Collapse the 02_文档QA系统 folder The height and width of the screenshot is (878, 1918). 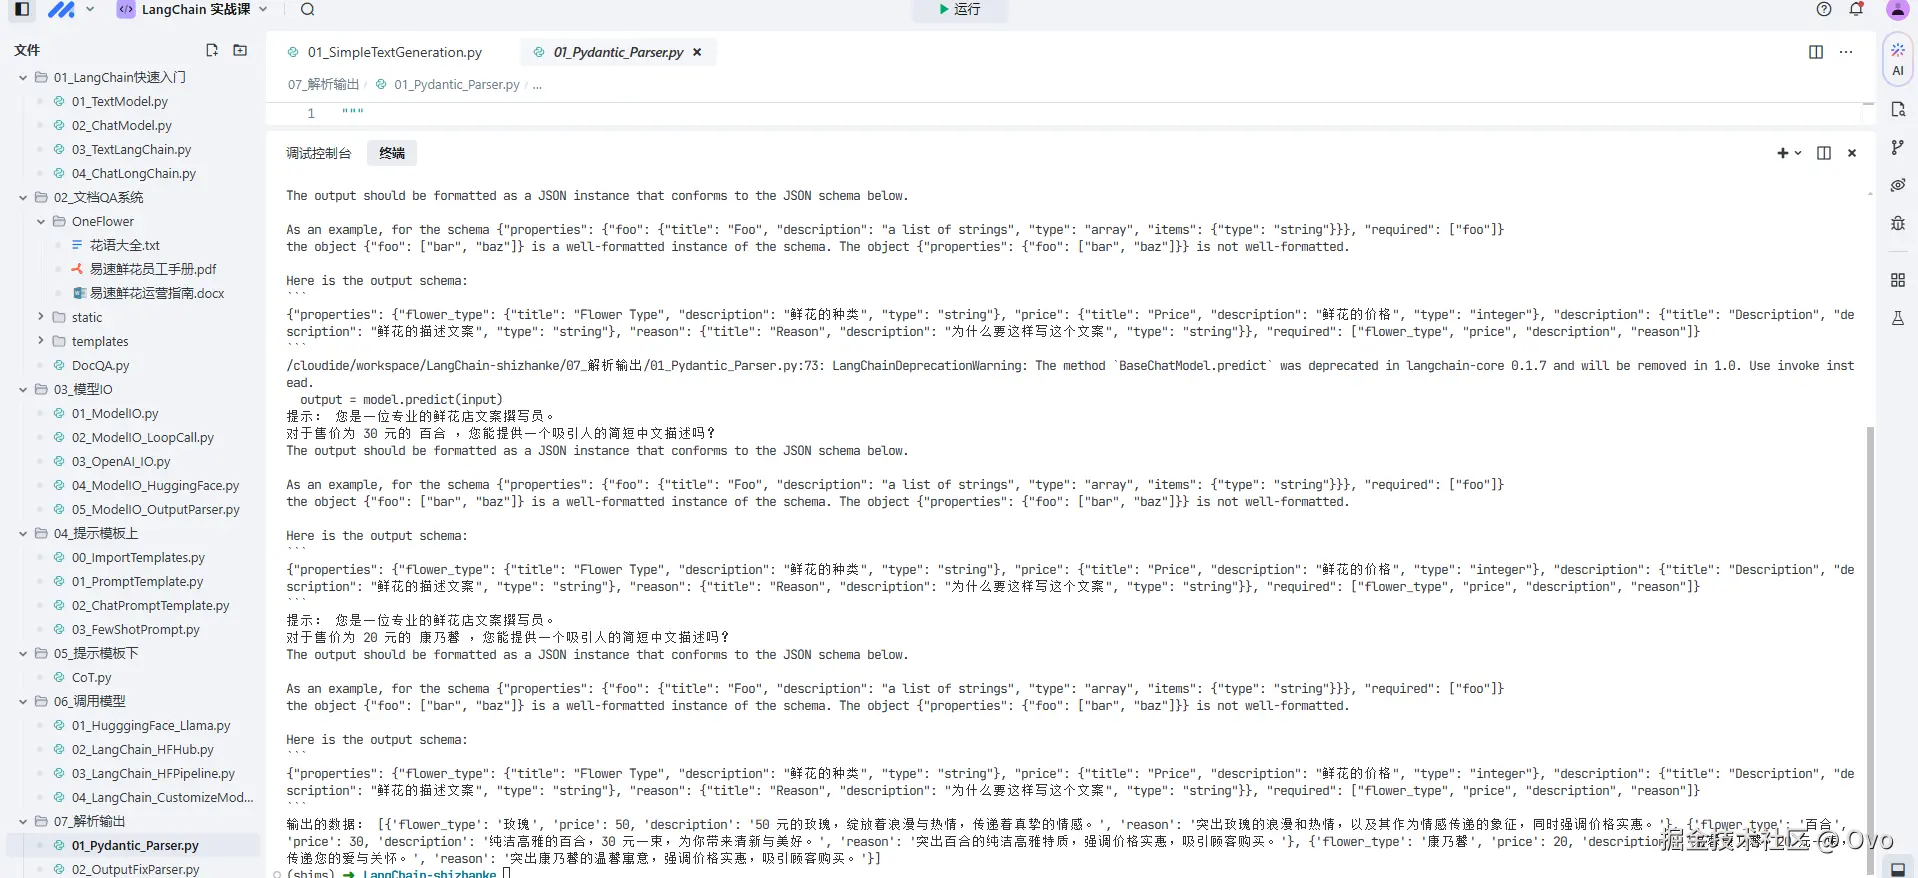point(23,197)
